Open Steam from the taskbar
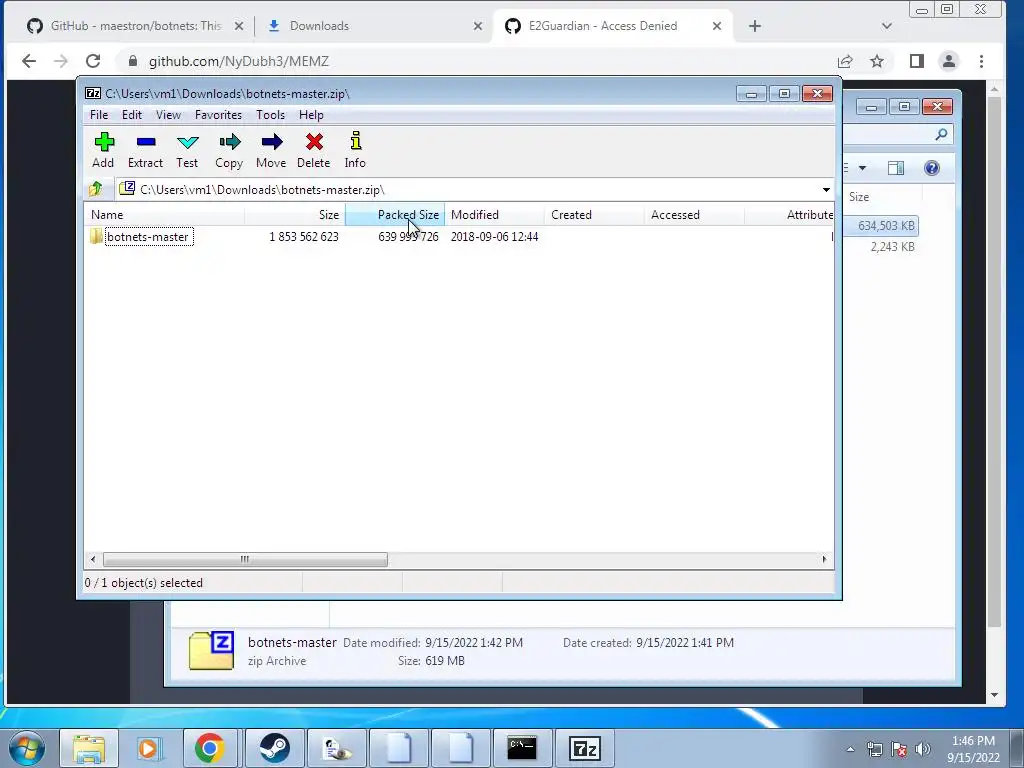The height and width of the screenshot is (768, 1024). coord(274,748)
